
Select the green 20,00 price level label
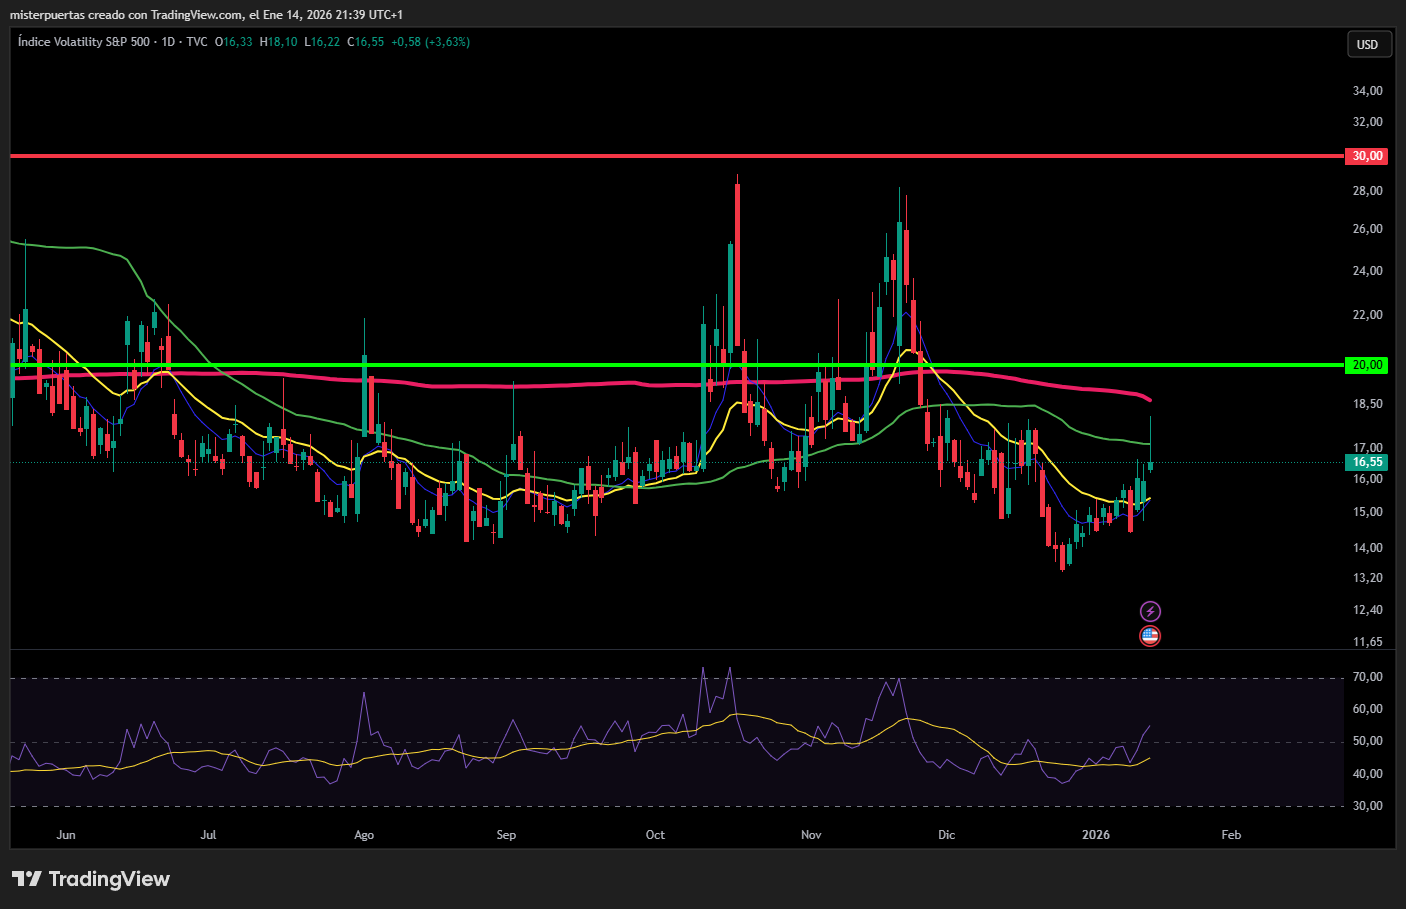pyautogui.click(x=1367, y=365)
